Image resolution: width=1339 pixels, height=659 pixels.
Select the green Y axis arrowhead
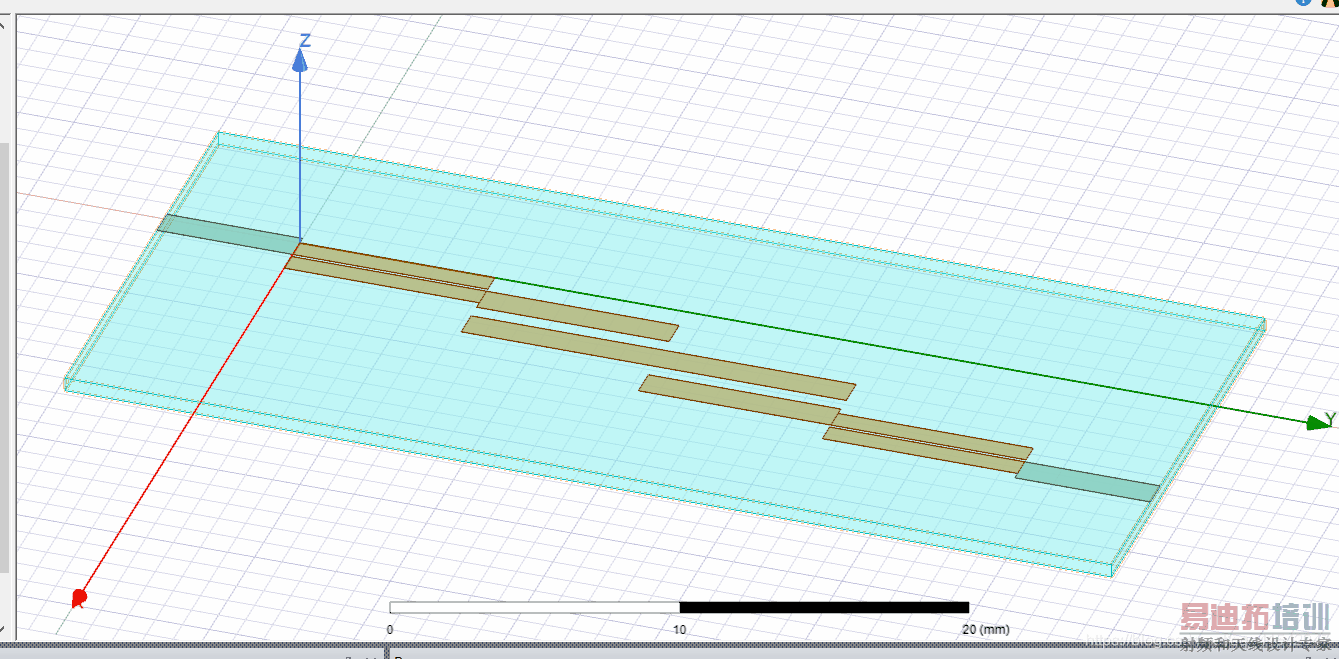pos(1320,422)
